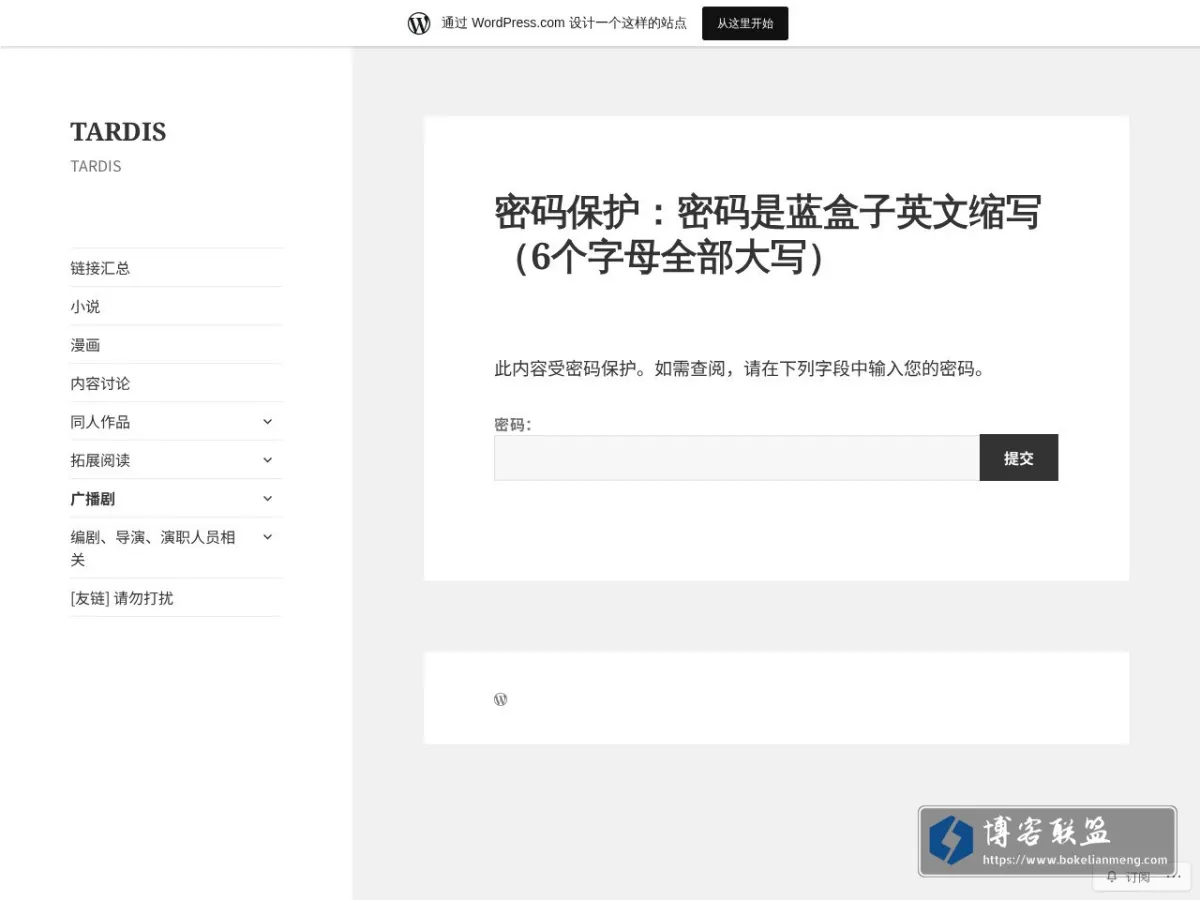Image resolution: width=1200 pixels, height=900 pixels.
Task: Click the 通过 WordPress.com 设计一个这样的站点 text
Action: (564, 23)
